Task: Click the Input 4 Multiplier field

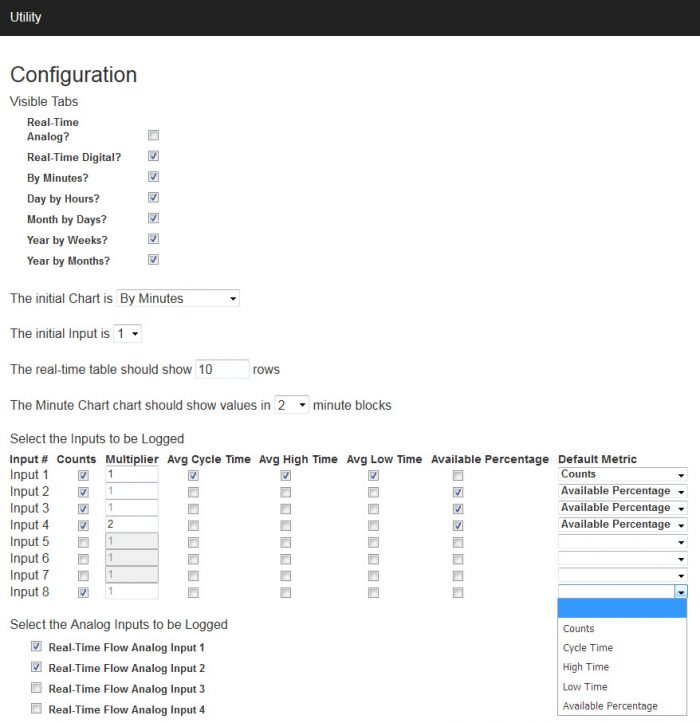Action: pos(131,524)
